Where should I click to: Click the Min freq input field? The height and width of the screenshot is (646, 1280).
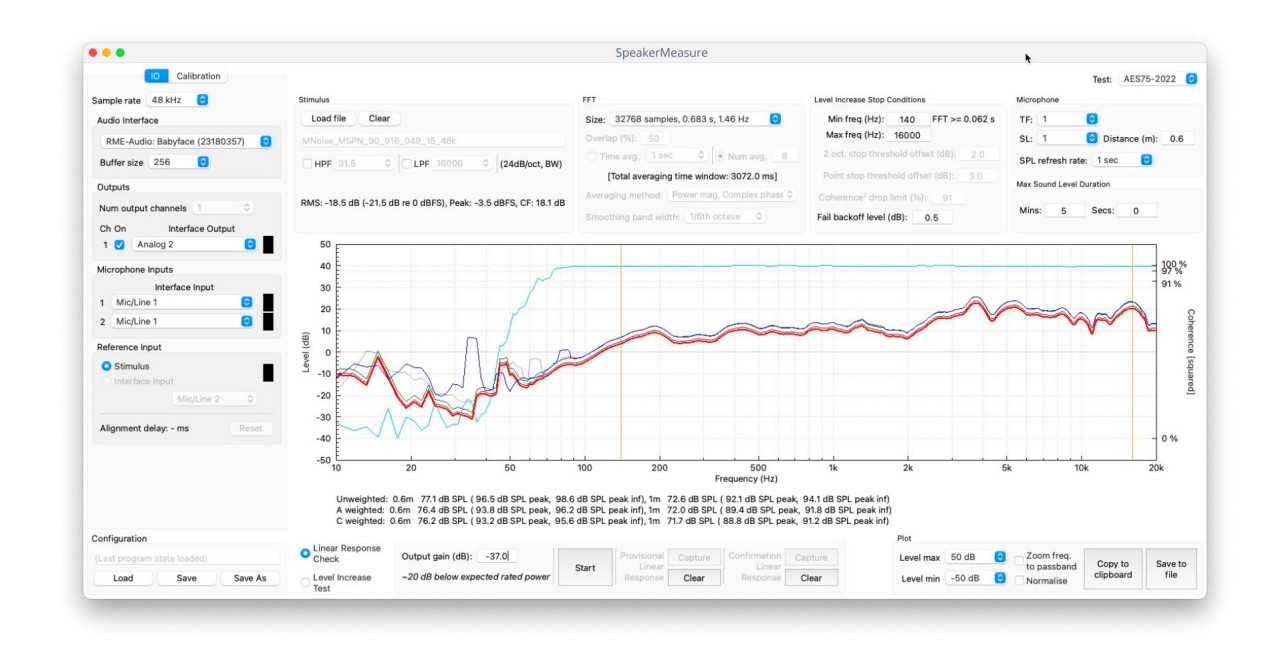click(908, 120)
